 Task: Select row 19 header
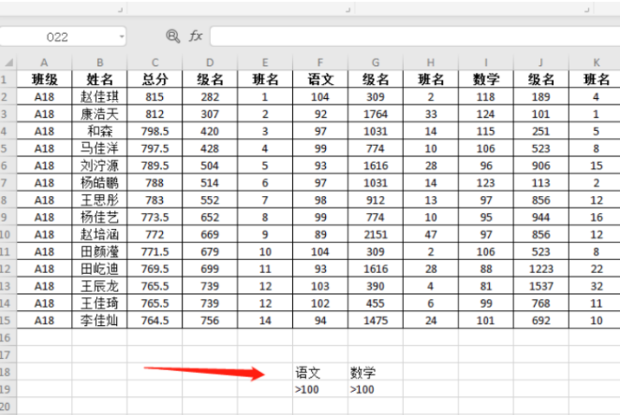pyautogui.click(x=8, y=389)
